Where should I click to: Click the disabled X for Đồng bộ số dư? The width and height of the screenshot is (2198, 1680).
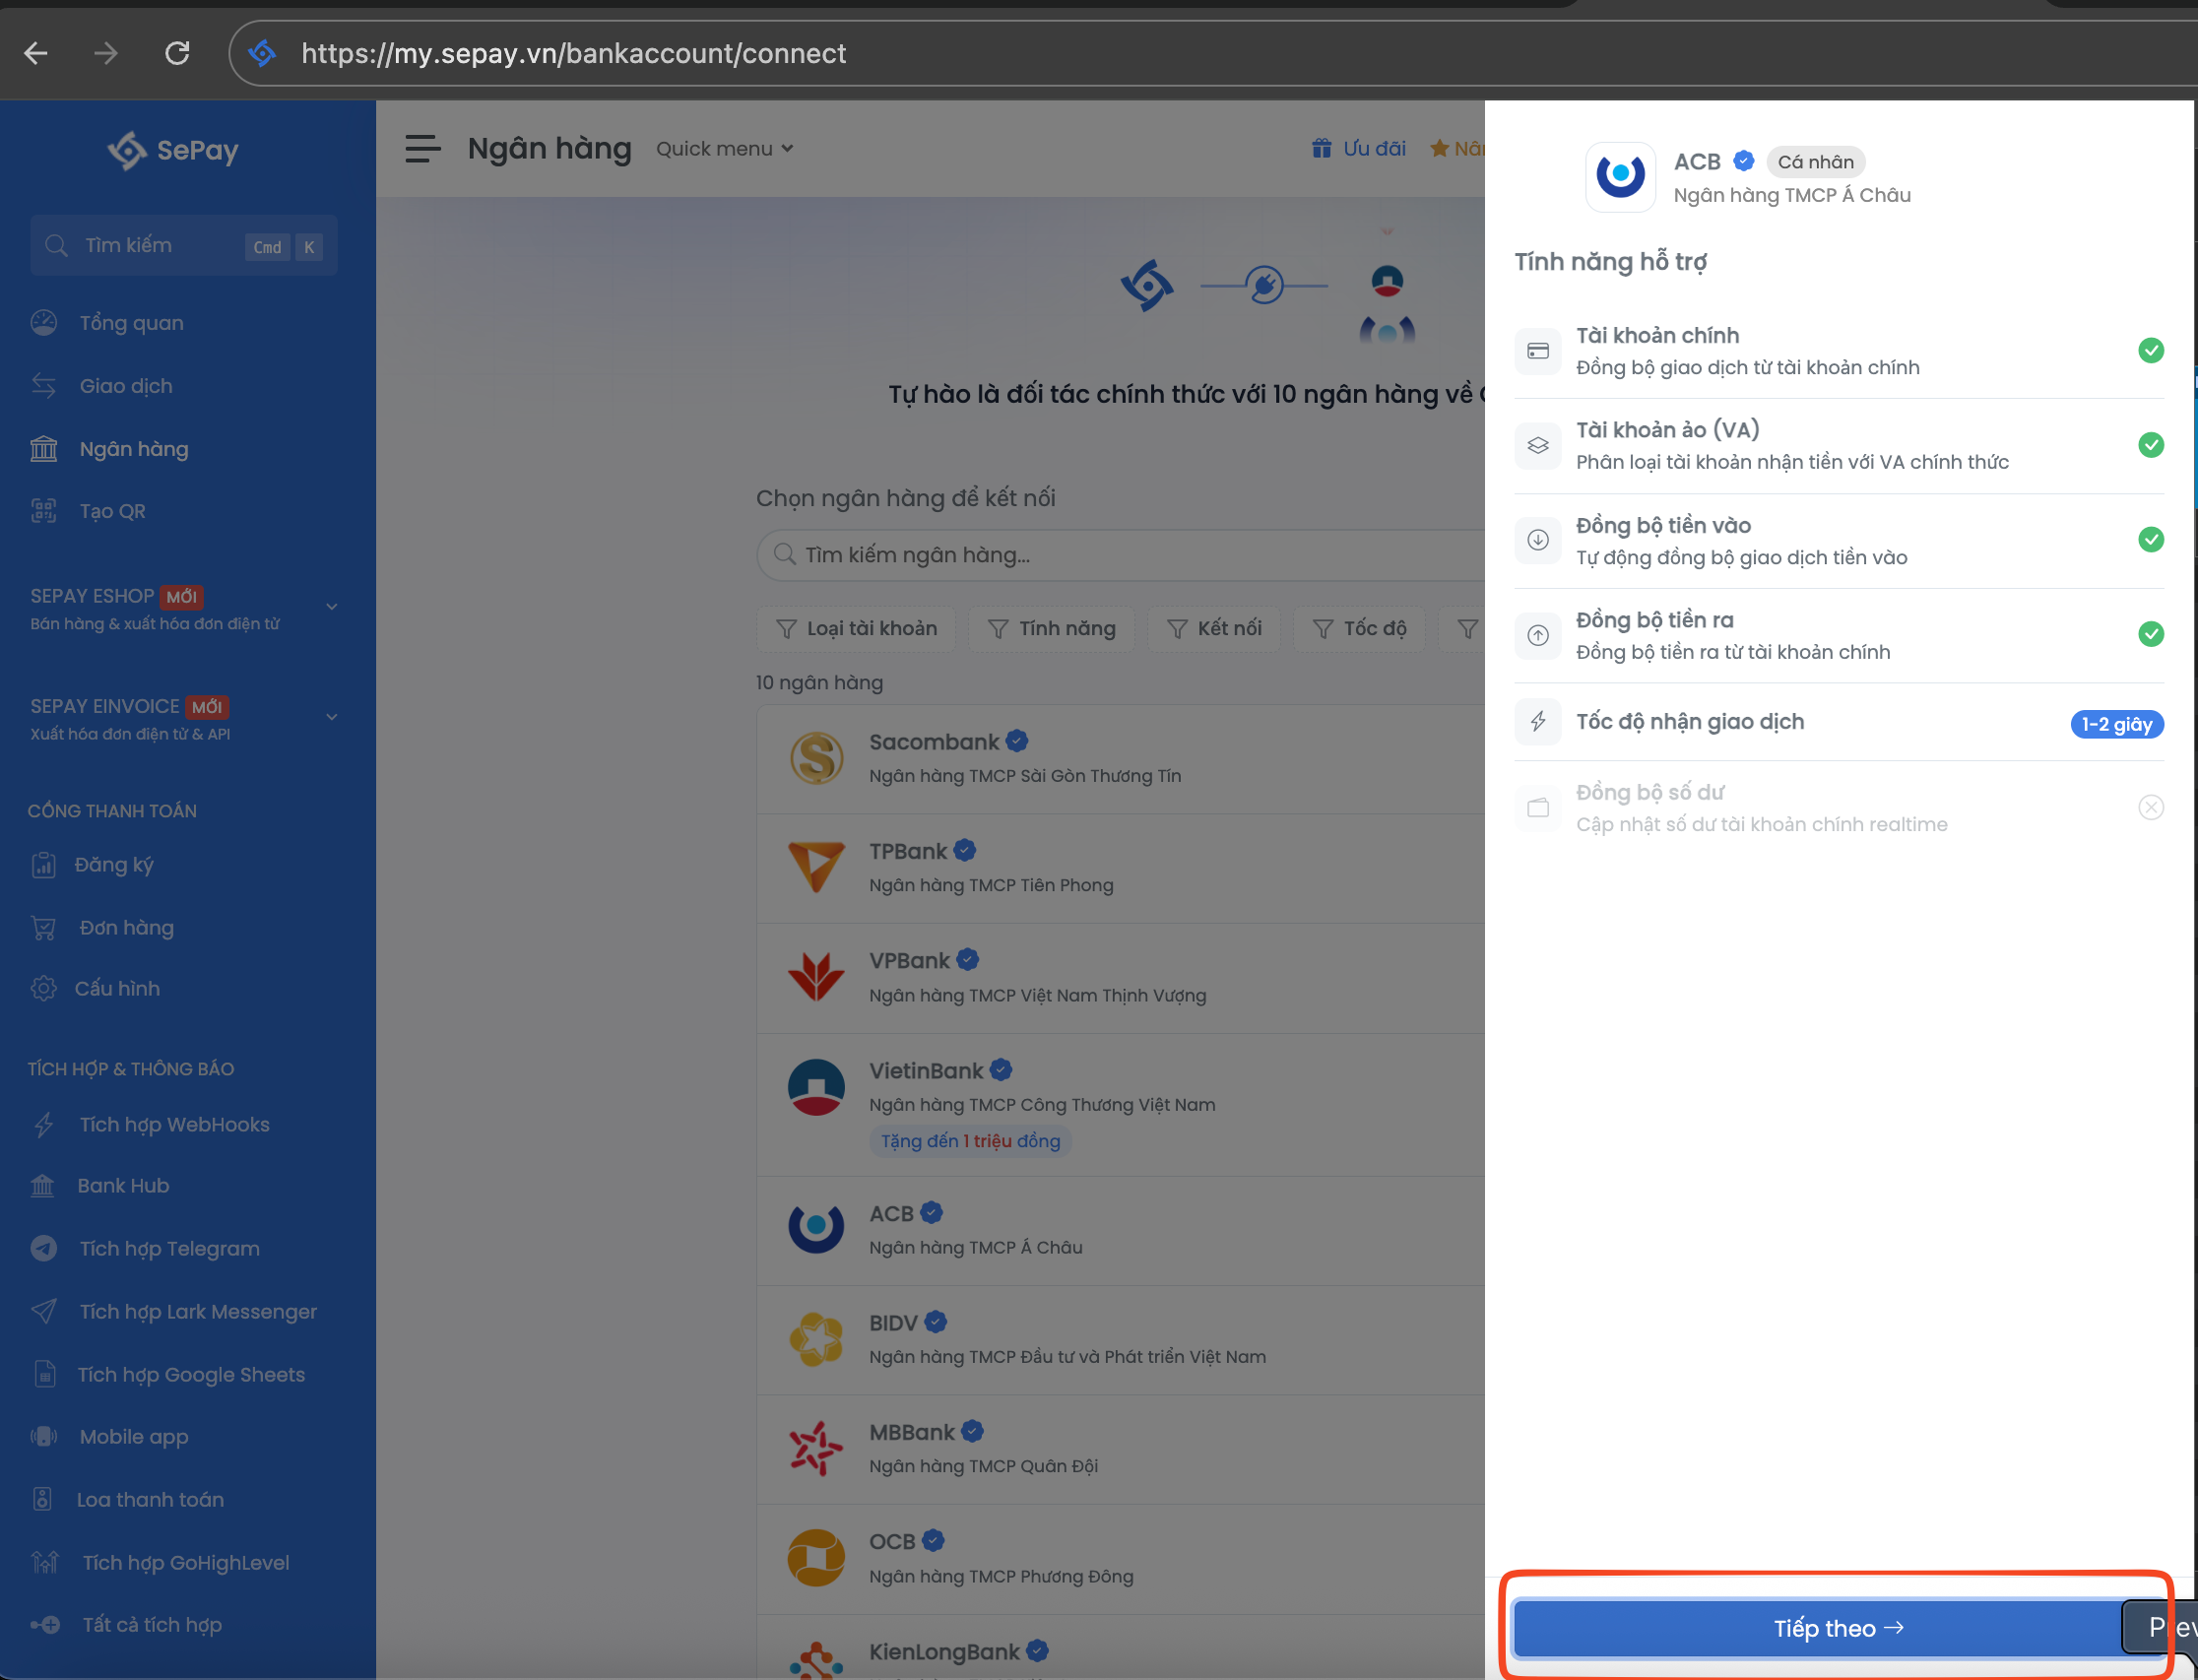2150,807
